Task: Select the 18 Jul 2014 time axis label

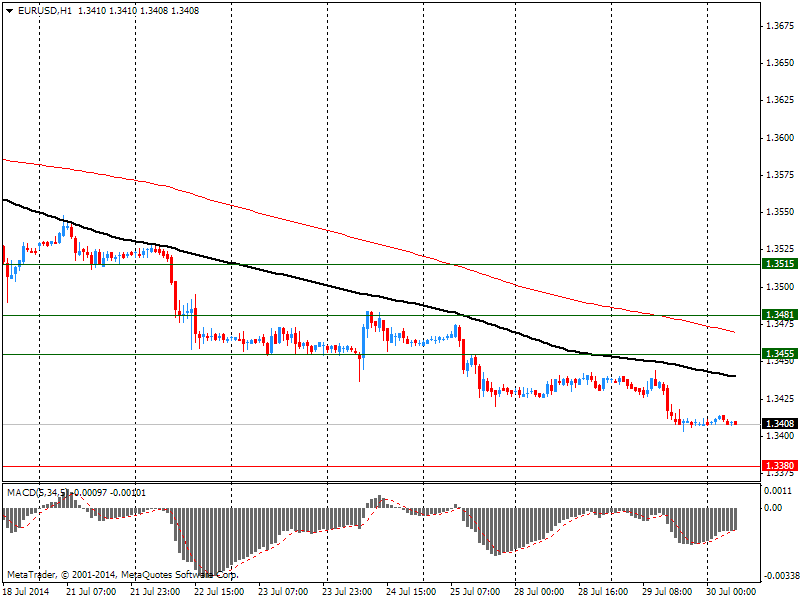Action: (27, 591)
